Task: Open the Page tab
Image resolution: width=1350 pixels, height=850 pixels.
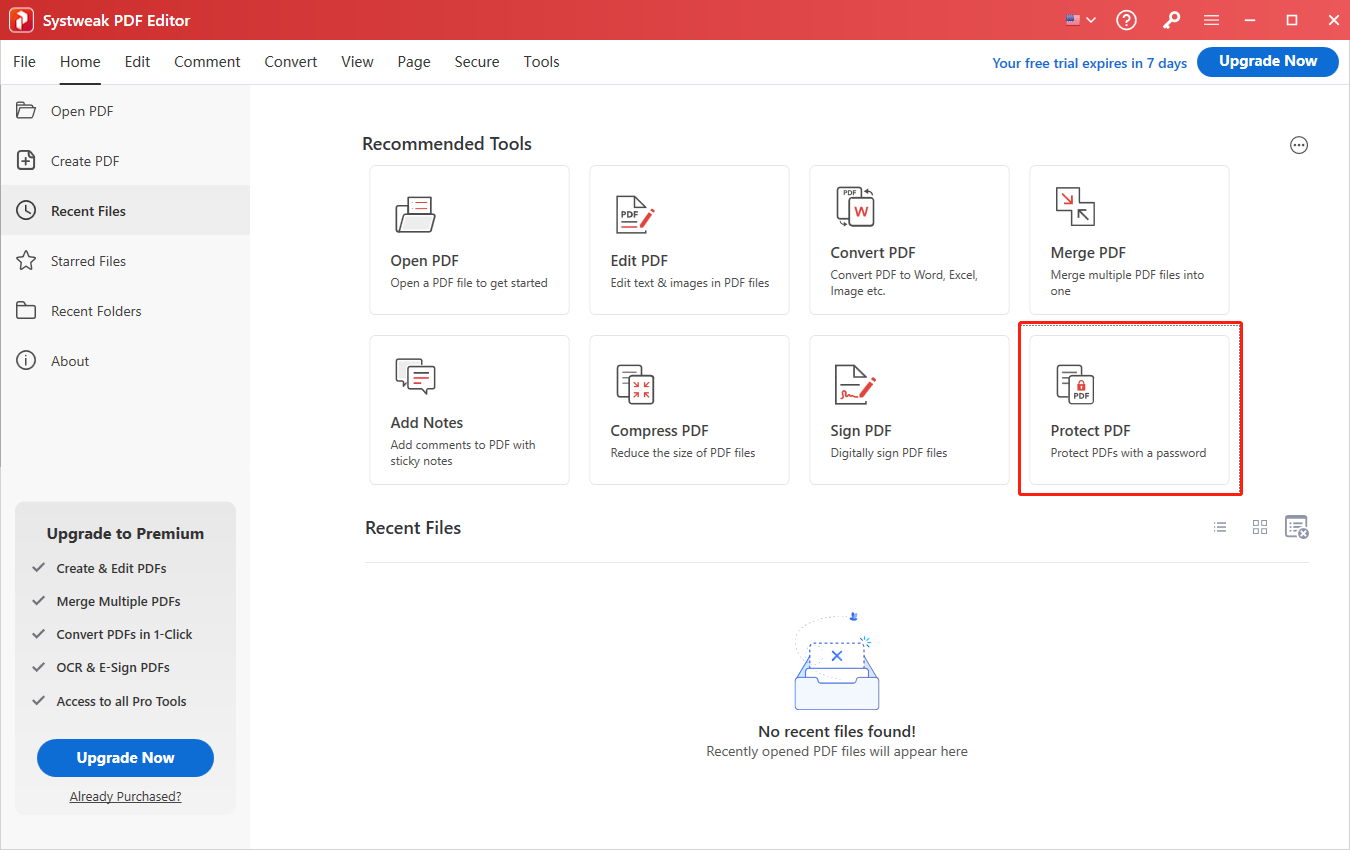Action: coord(414,62)
